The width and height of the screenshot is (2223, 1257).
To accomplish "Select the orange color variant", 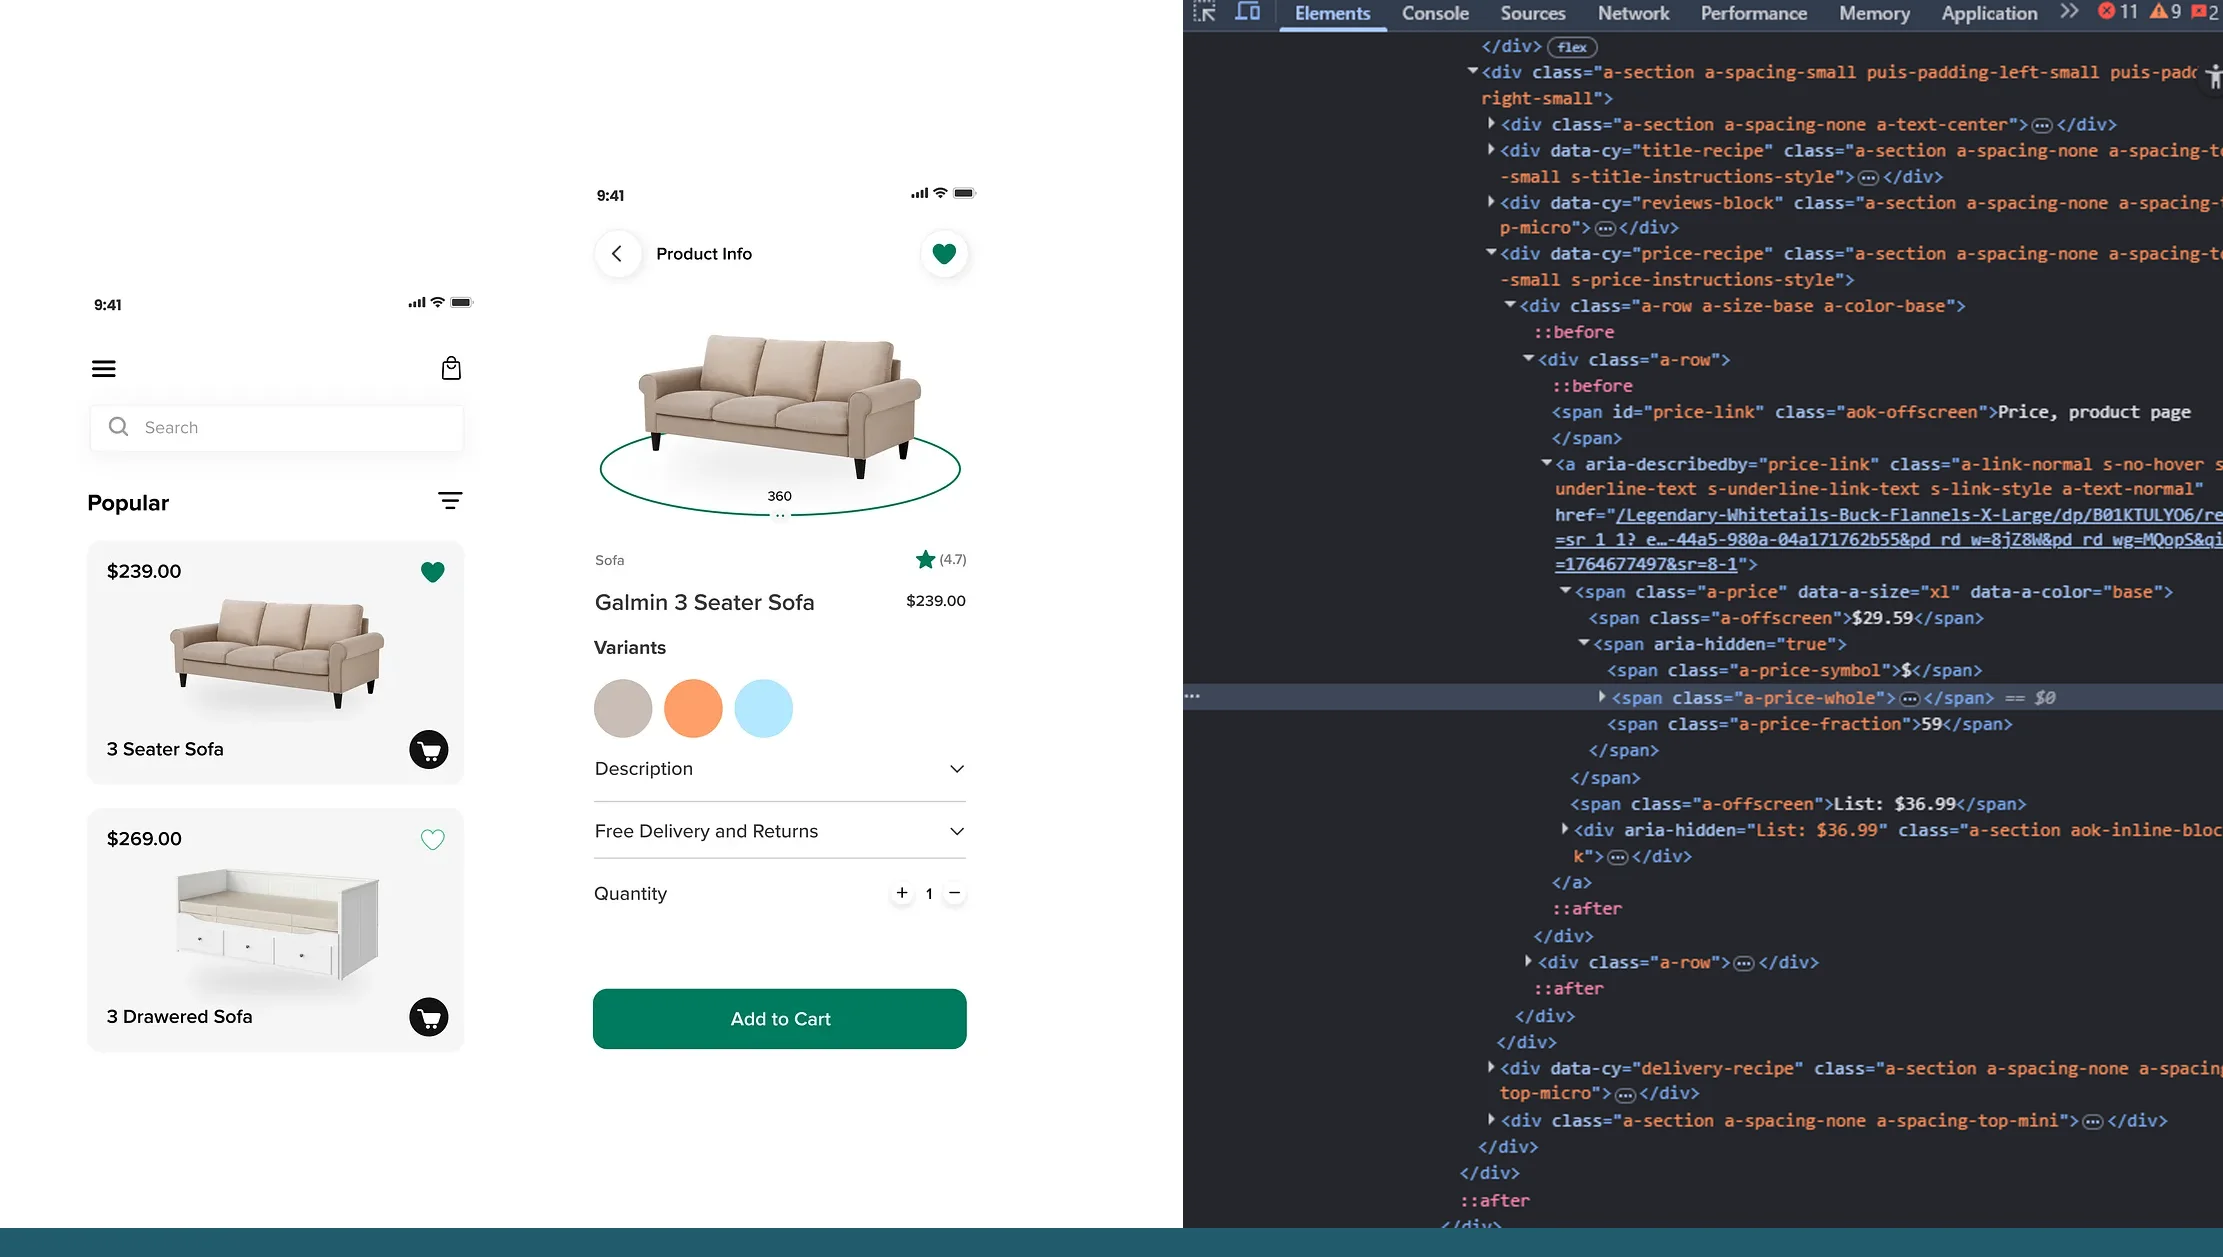I will point(693,709).
